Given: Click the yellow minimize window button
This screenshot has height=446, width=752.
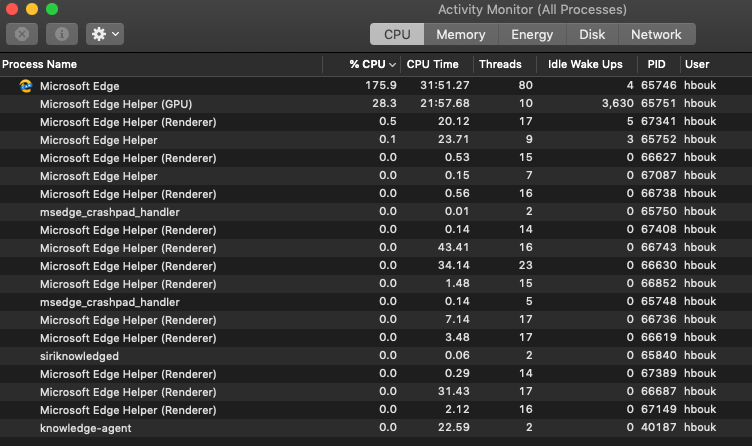Looking at the screenshot, I should point(32,9).
